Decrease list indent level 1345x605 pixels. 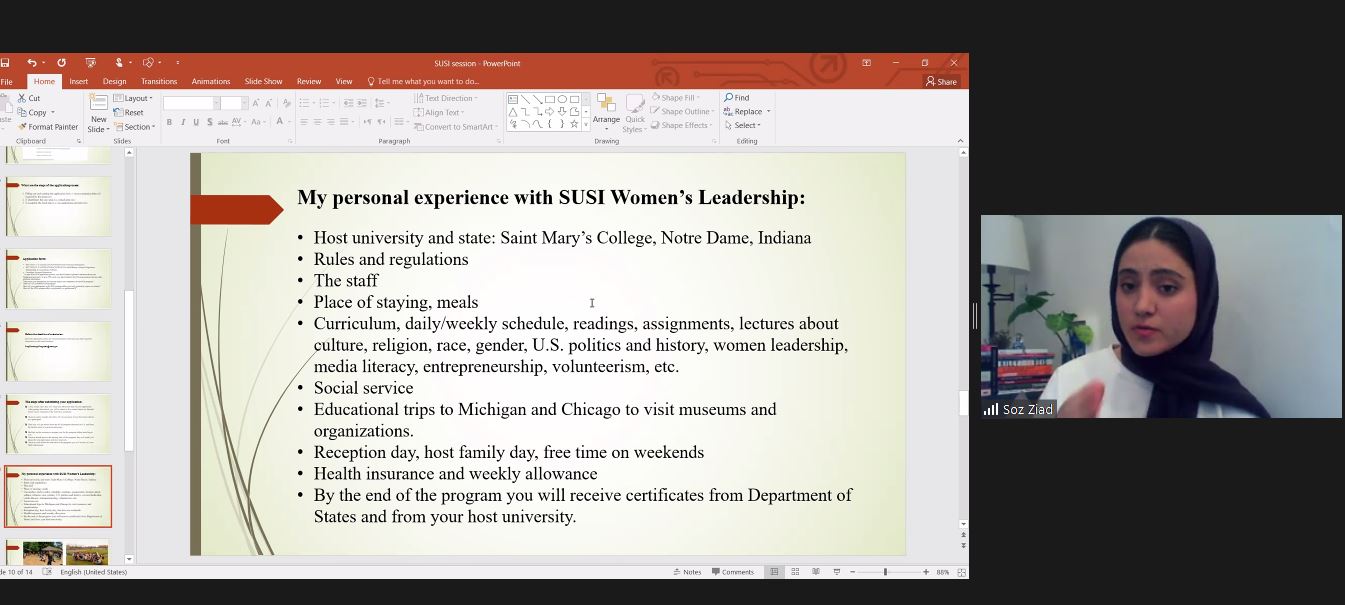coord(349,103)
